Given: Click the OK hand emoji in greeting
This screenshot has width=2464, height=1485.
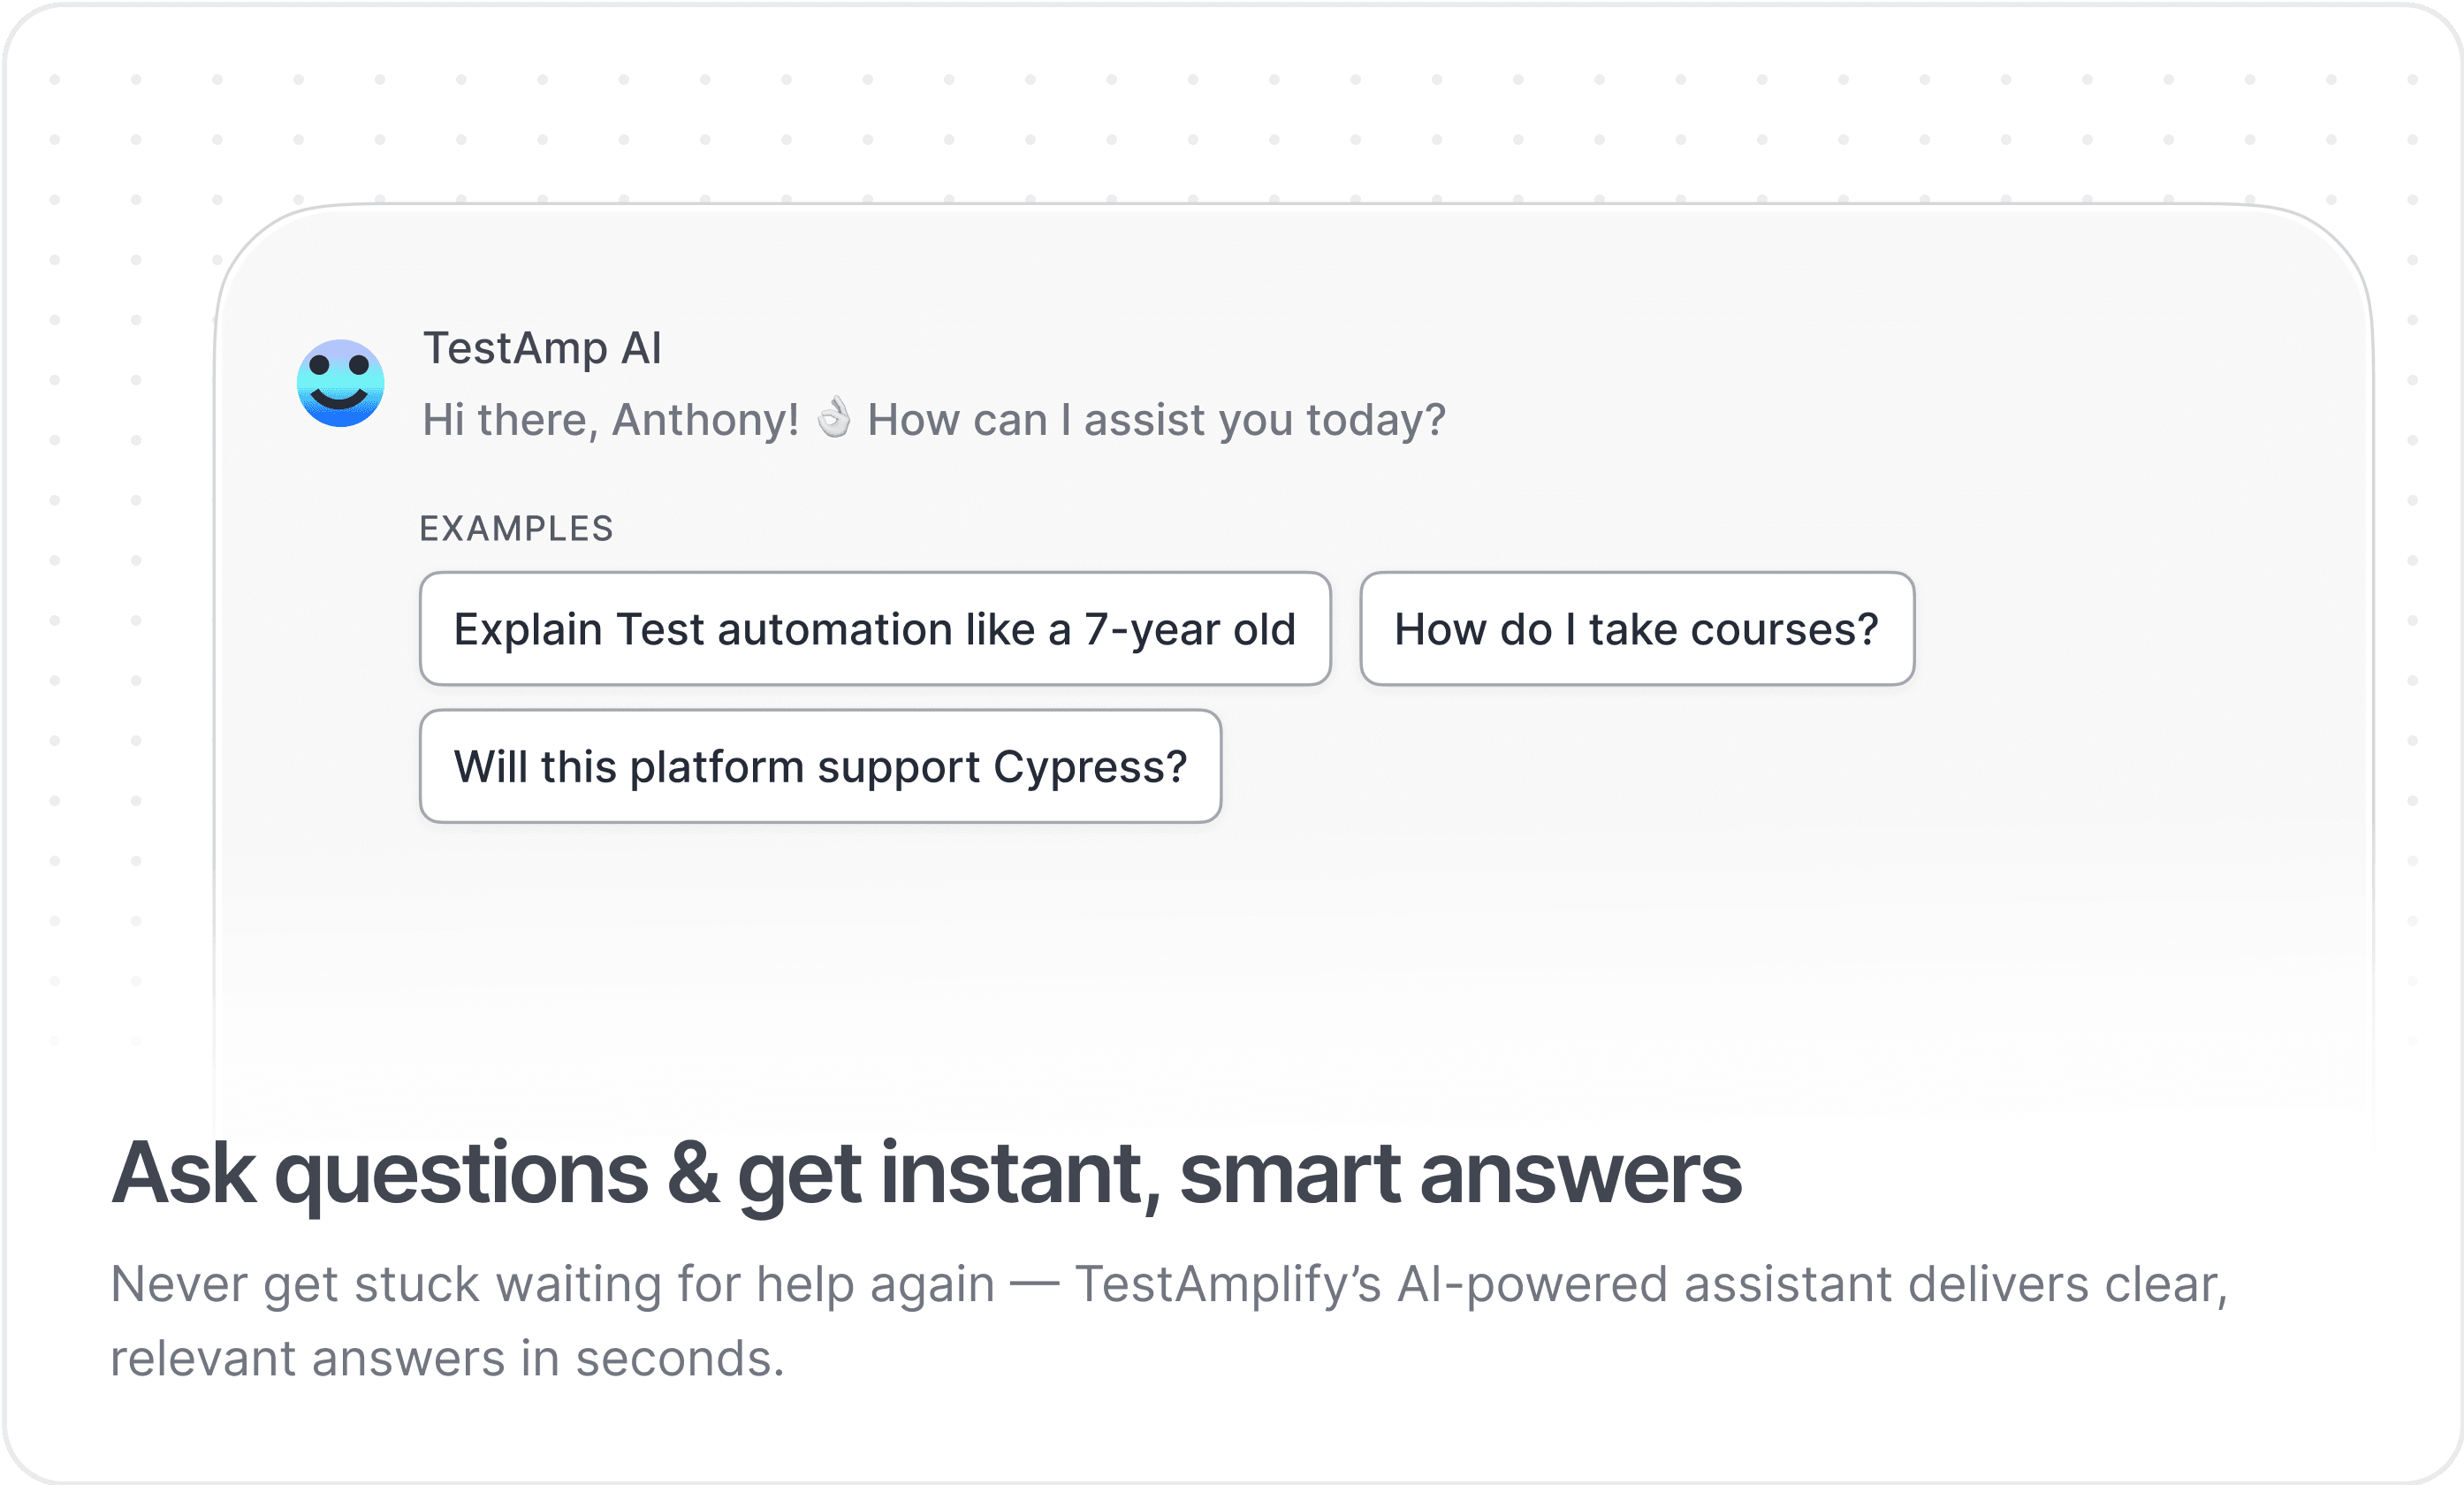Looking at the screenshot, I should coord(833,418).
